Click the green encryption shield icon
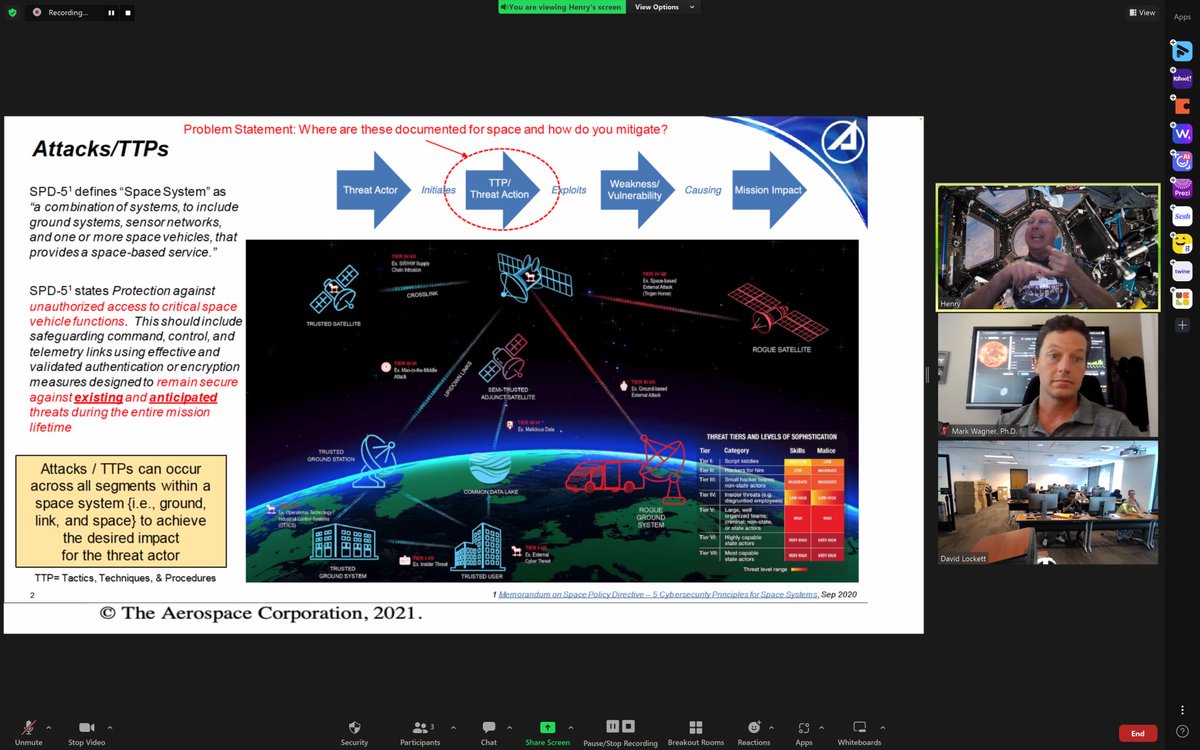This screenshot has height=750, width=1200. [10, 12]
